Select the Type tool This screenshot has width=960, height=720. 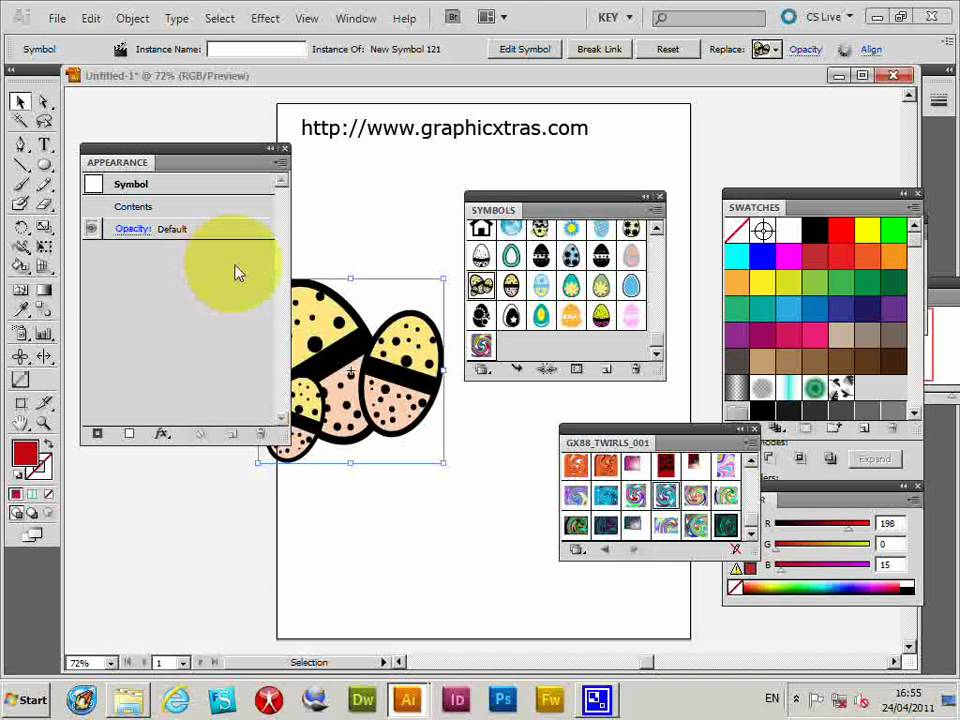click(x=43, y=144)
